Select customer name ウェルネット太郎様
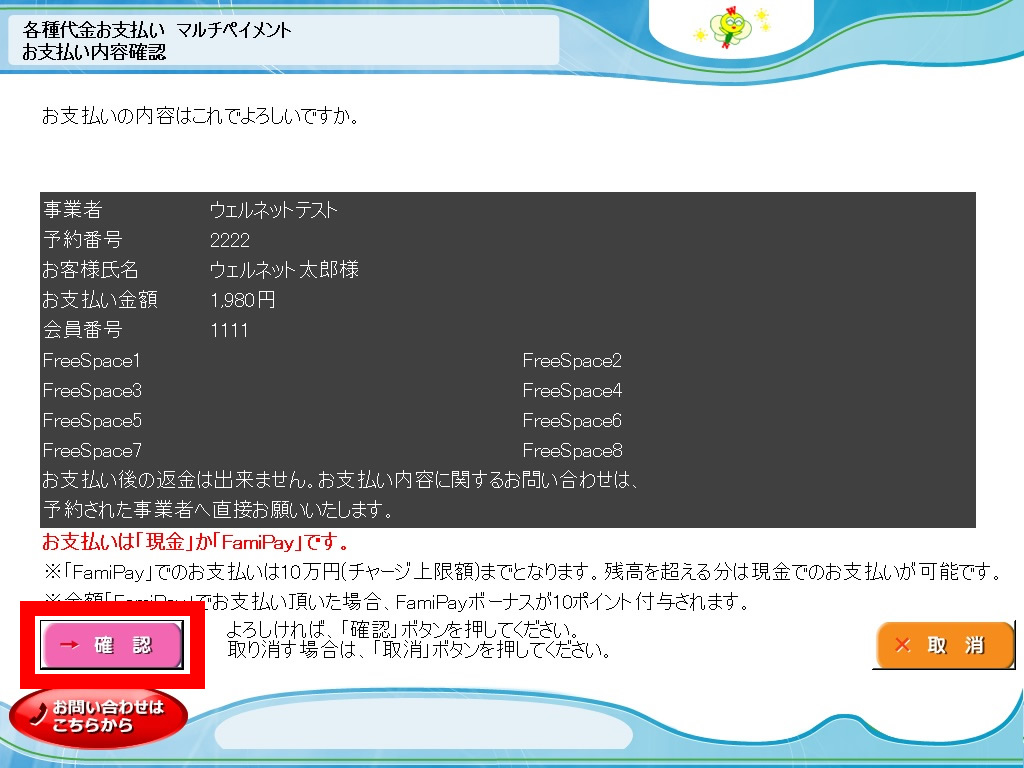The width and height of the screenshot is (1024, 768). click(284, 270)
